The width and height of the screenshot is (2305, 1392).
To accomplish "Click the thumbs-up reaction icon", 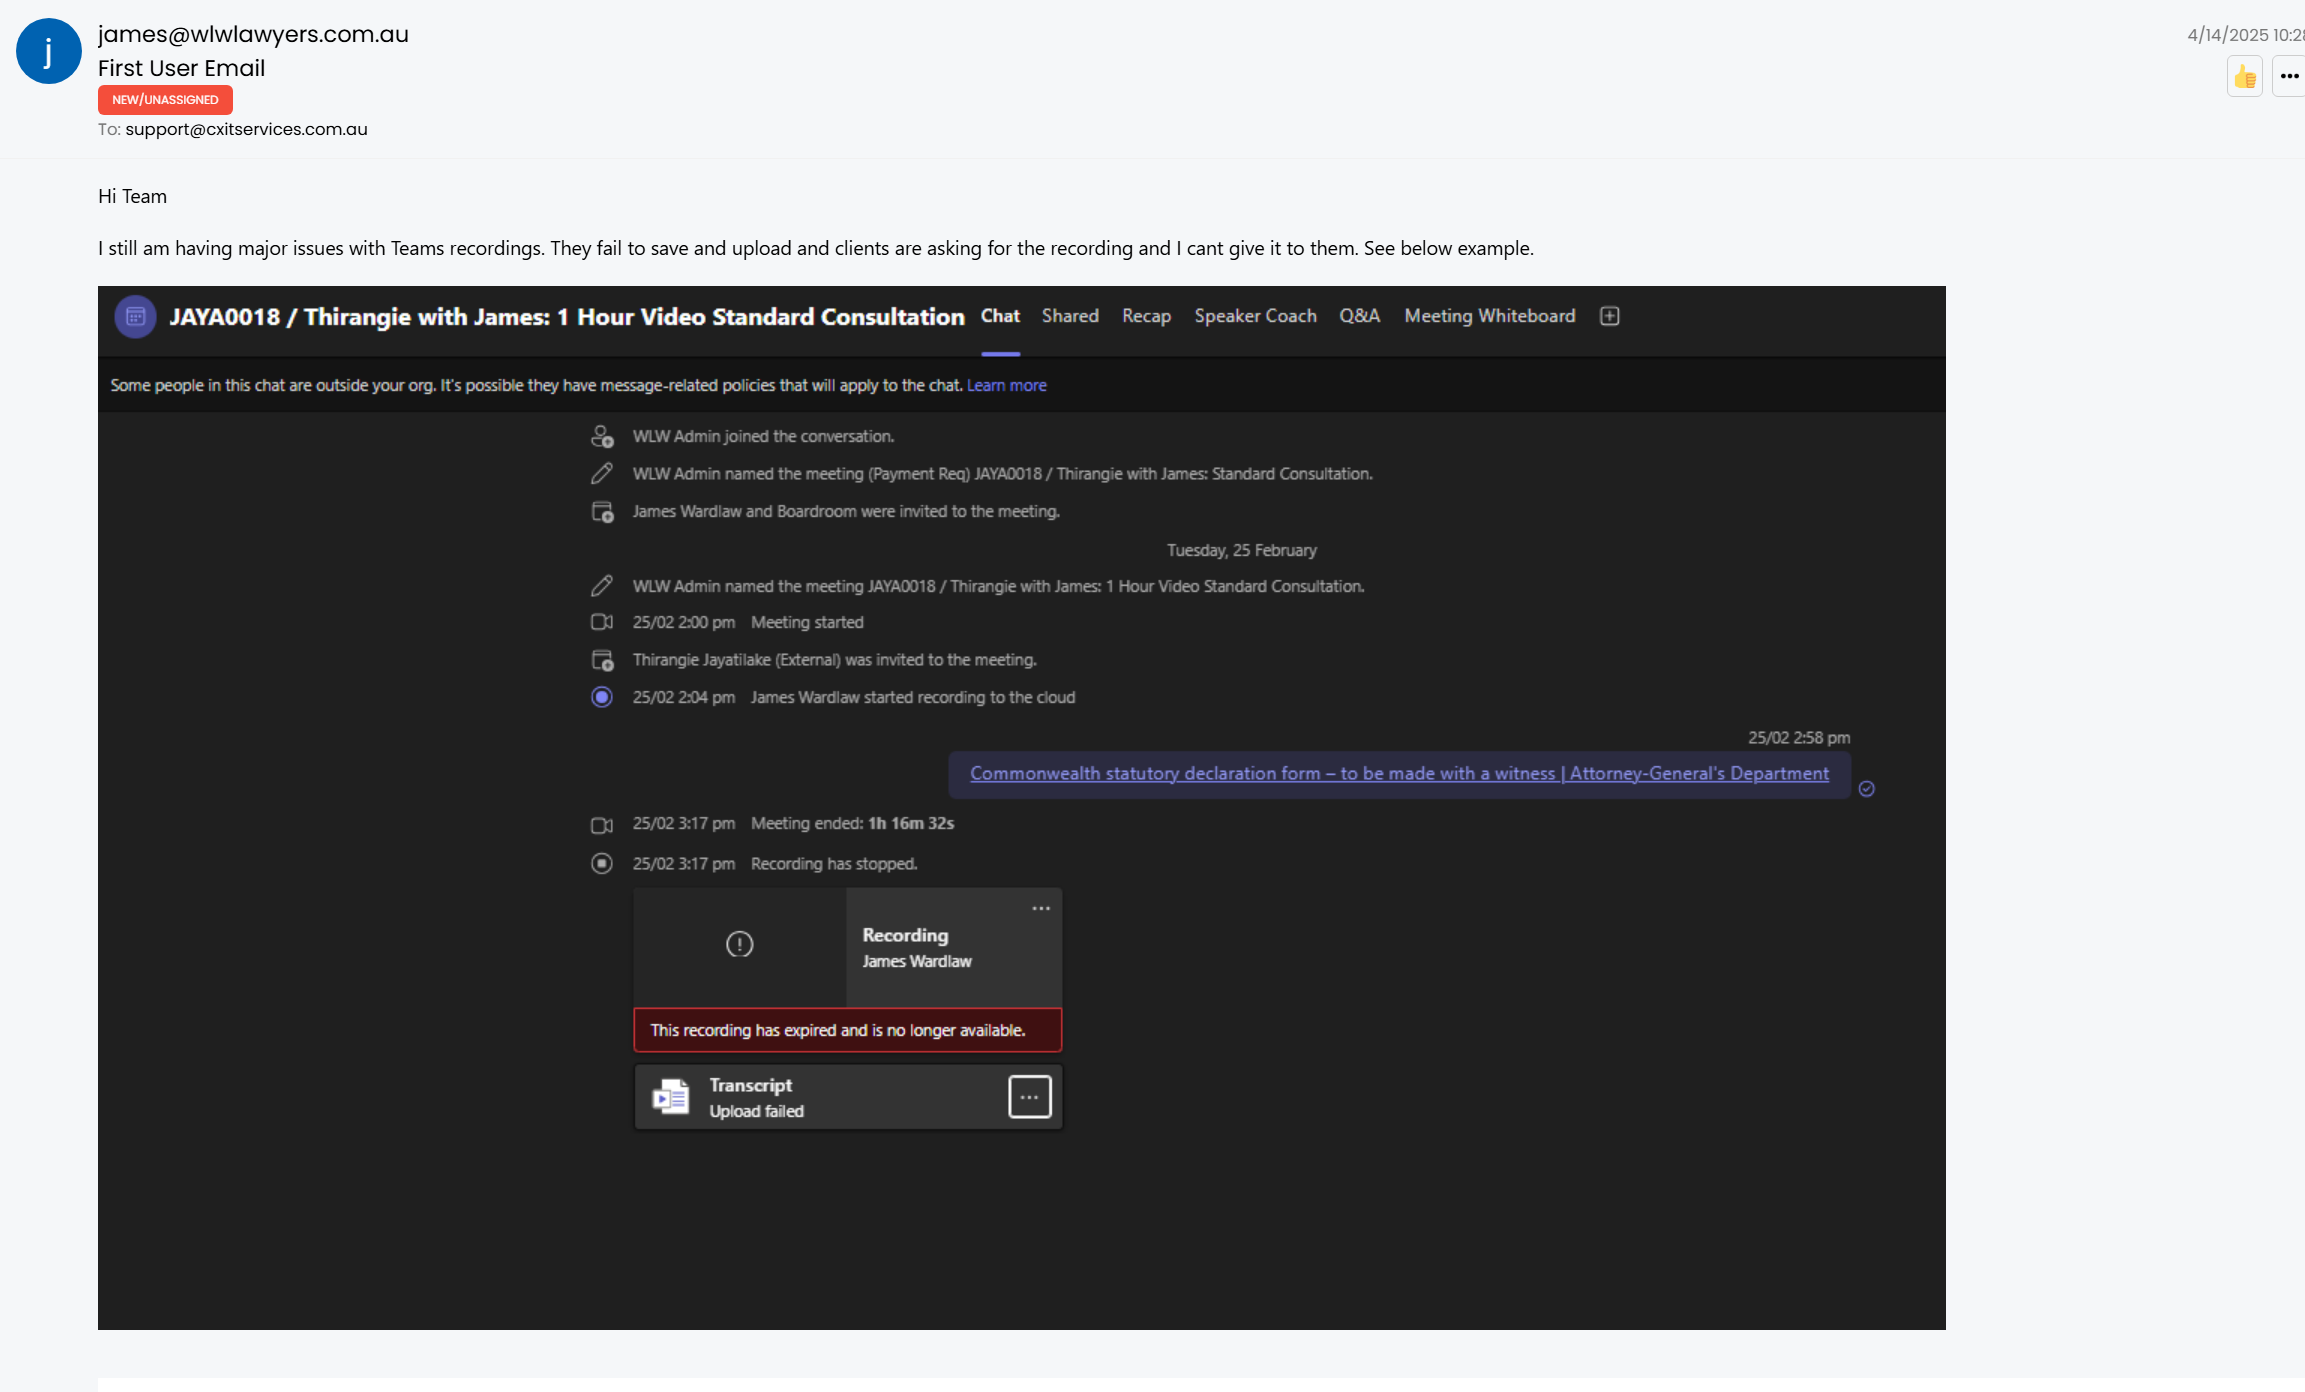I will 2245,77.
